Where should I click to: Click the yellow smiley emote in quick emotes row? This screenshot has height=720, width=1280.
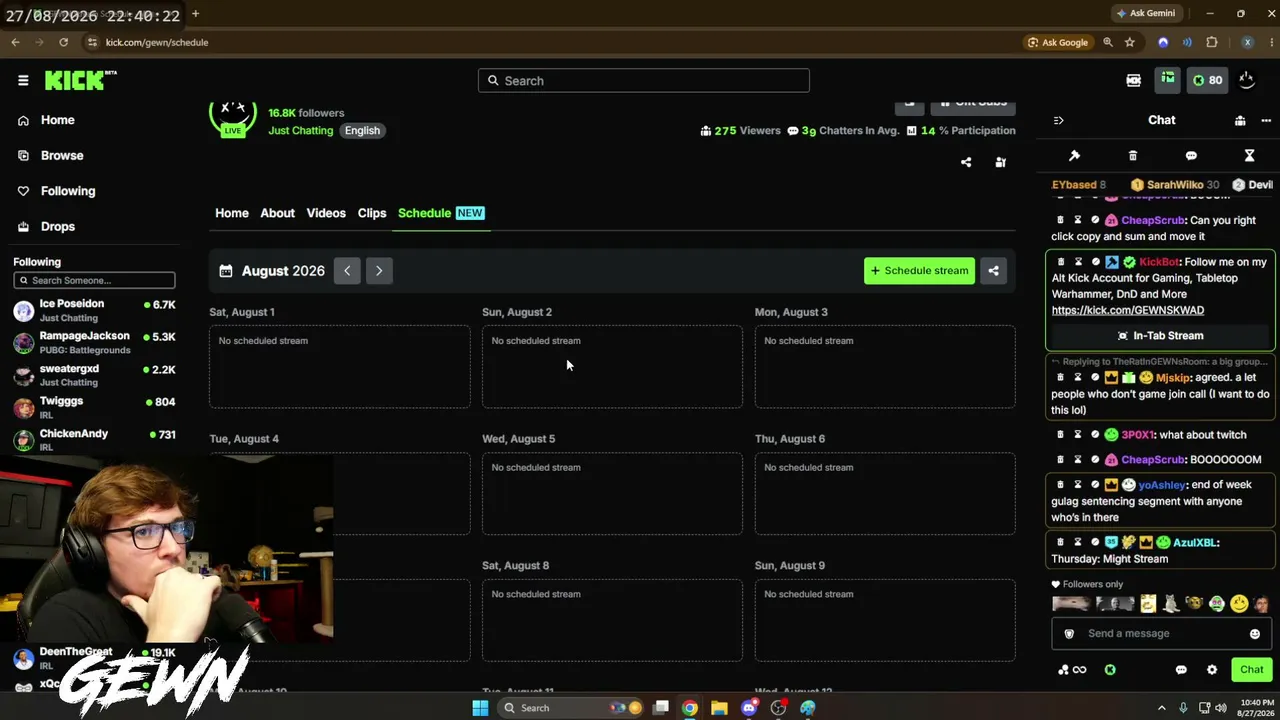tap(1240, 604)
